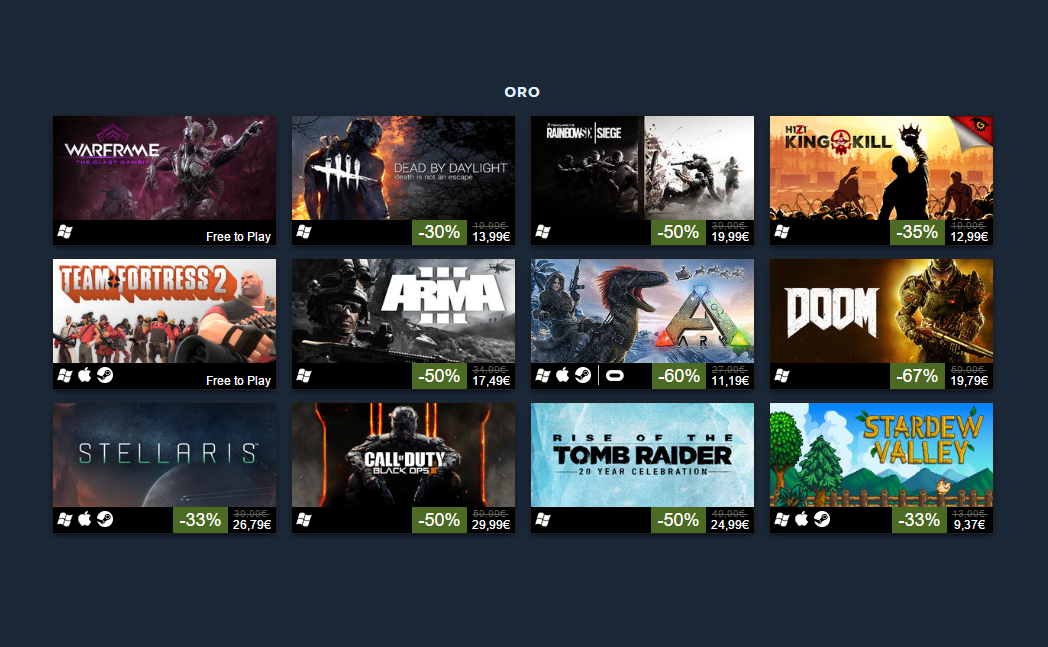Click the Apple icon under Team Fortress 2
This screenshot has height=647, width=1048.
coord(85,376)
